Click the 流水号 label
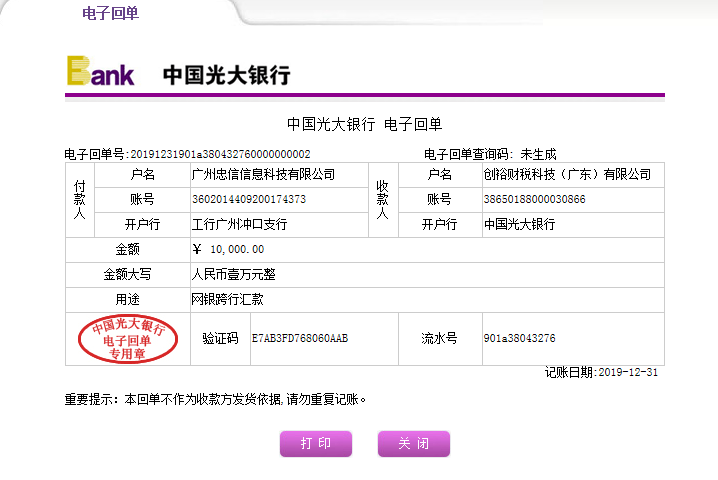The height and width of the screenshot is (480, 718). click(x=440, y=338)
